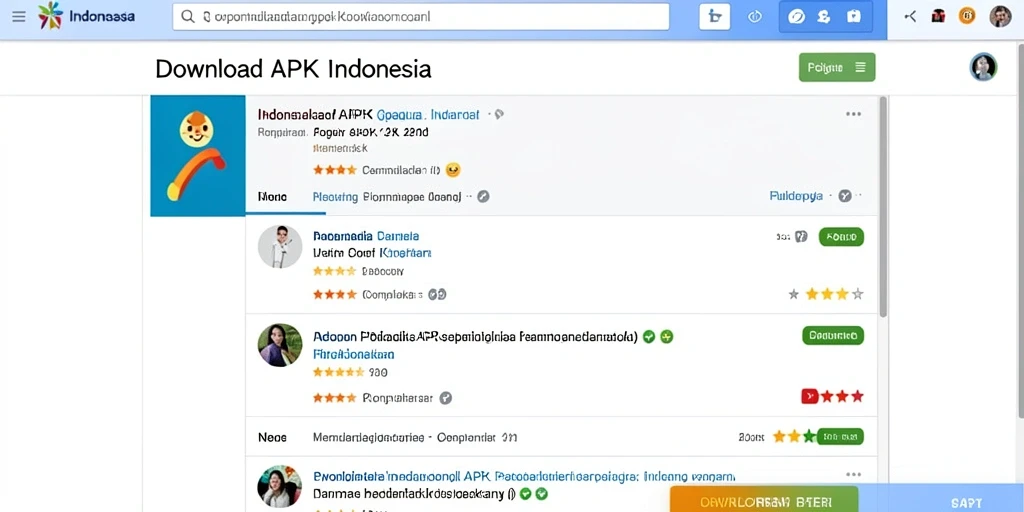Click green checkmark badge after Adoon title

click(x=648, y=337)
